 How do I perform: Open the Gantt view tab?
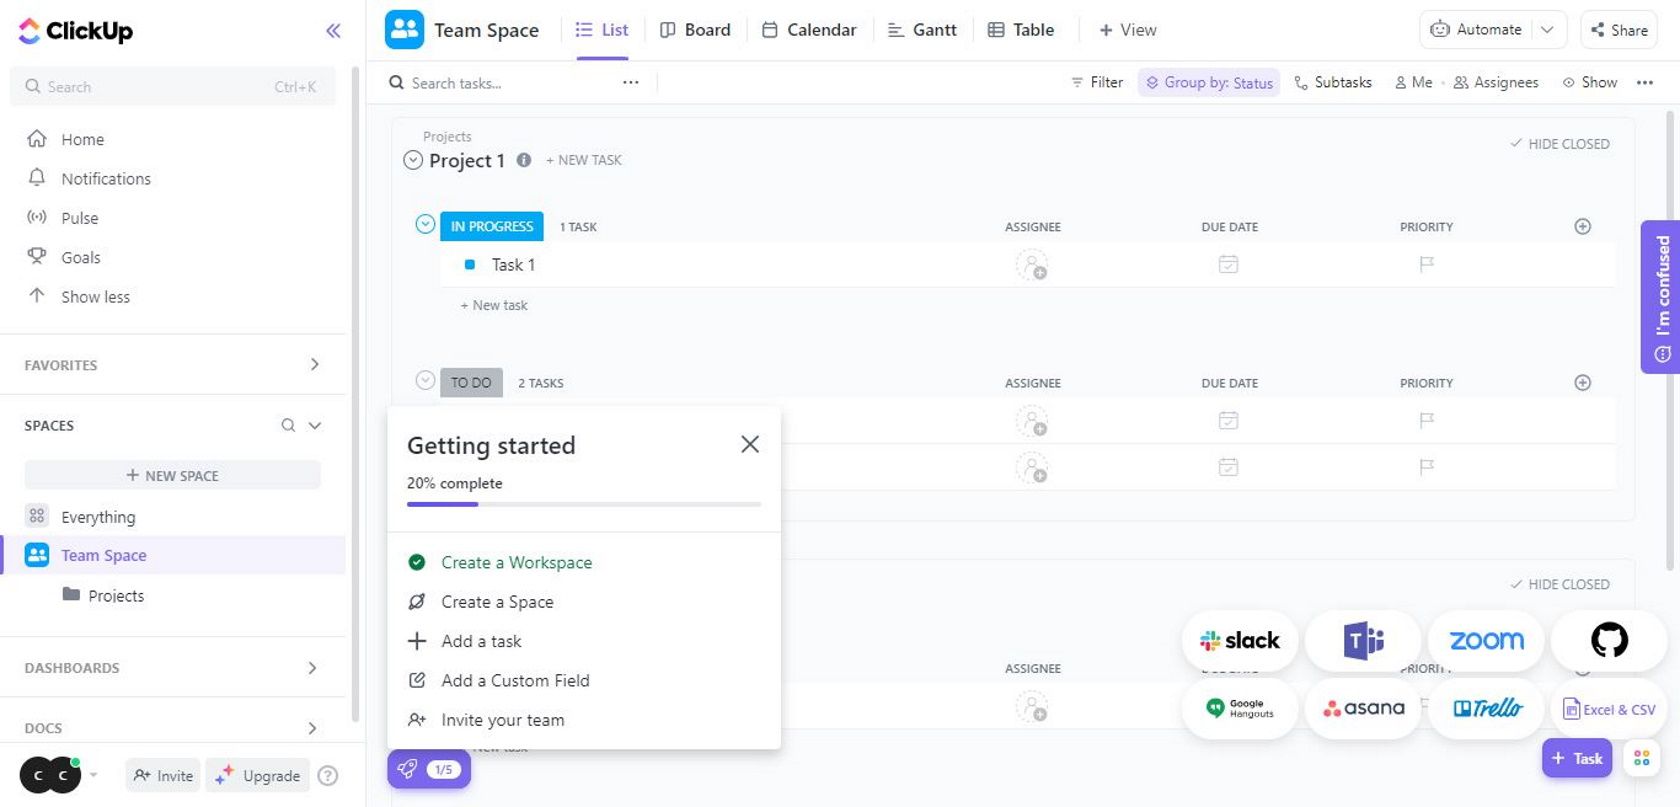(x=922, y=30)
